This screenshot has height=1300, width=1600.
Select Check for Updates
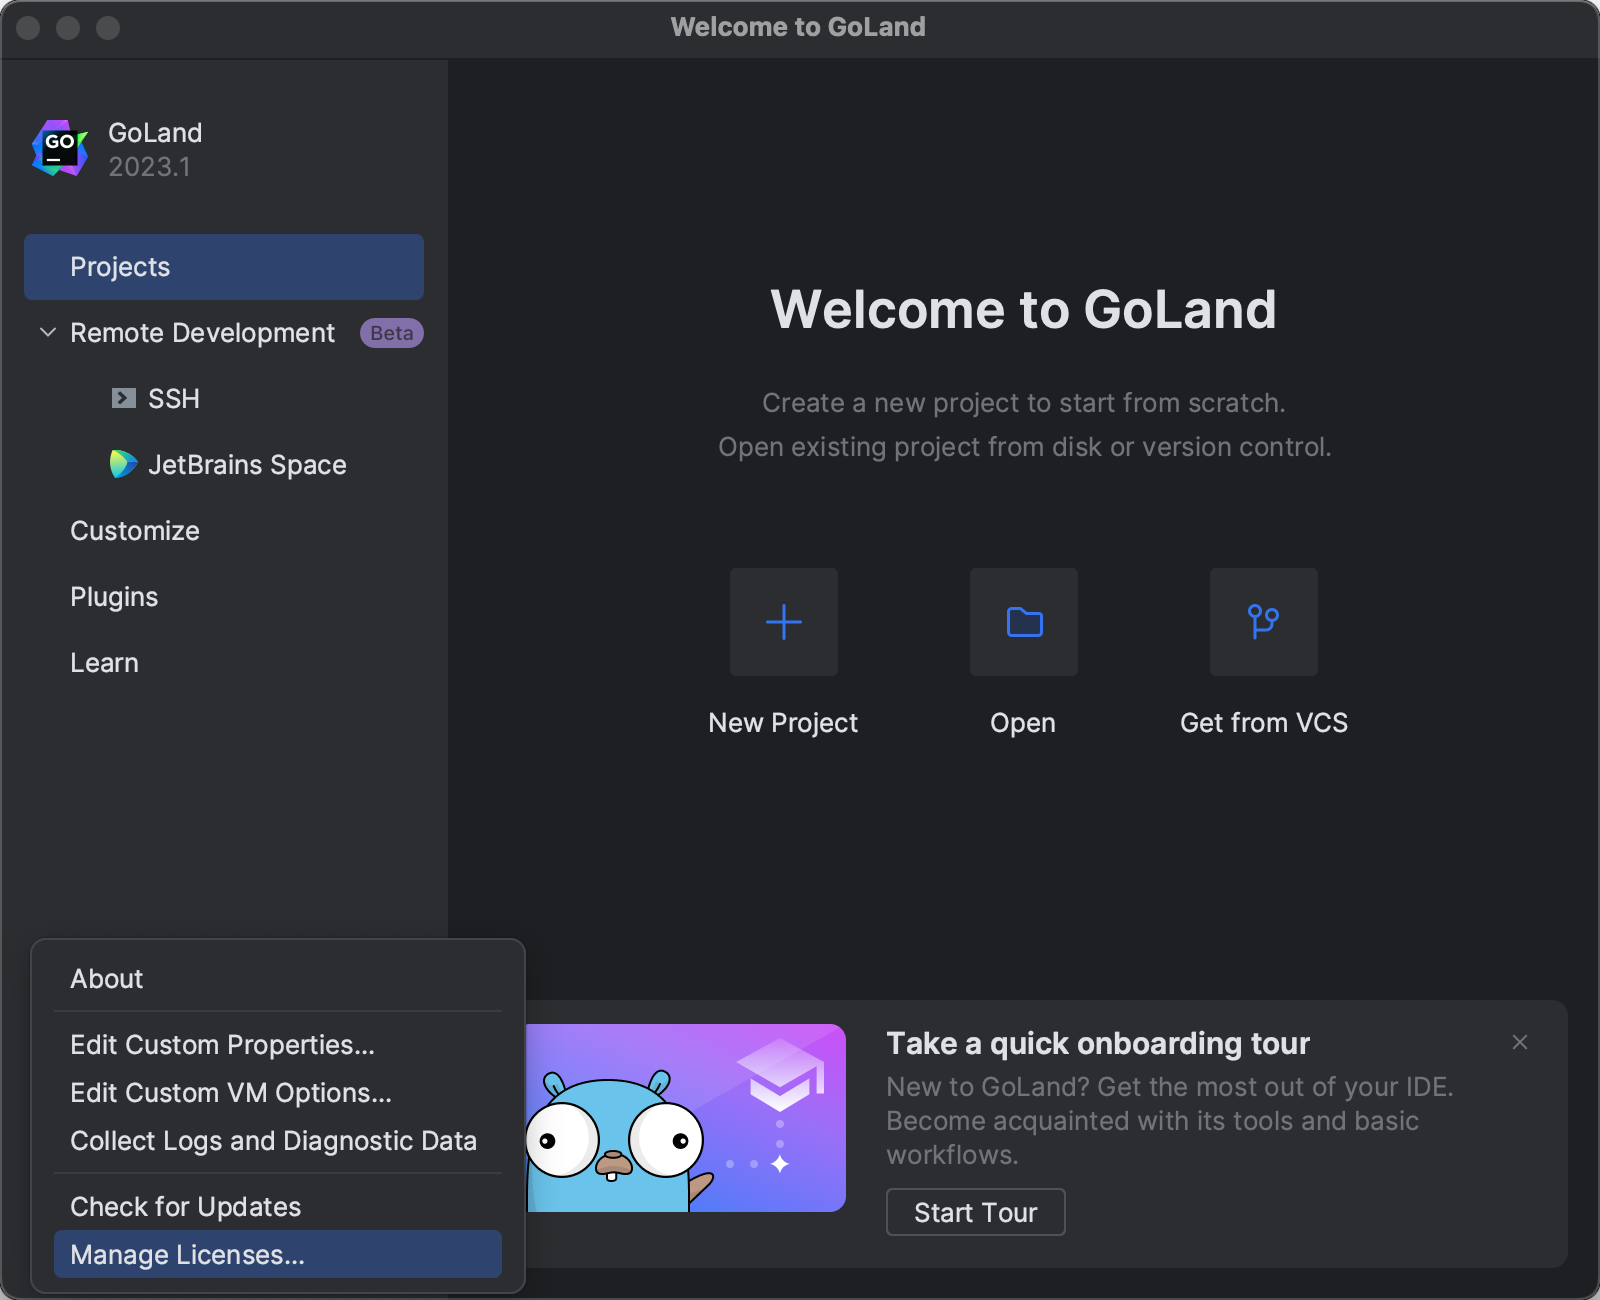(185, 1206)
